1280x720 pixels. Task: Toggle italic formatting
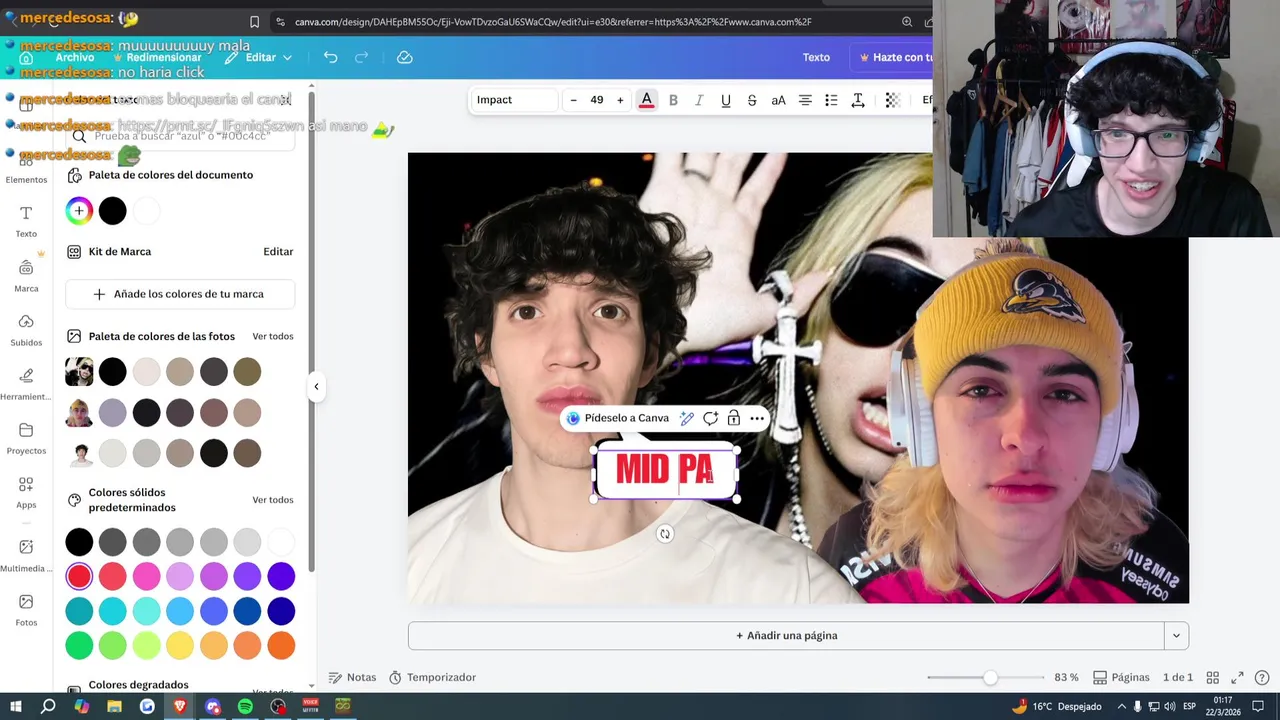tap(699, 100)
